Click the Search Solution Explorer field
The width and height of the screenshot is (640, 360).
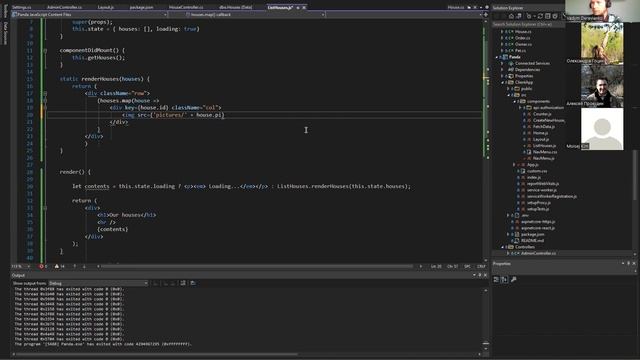click(x=529, y=24)
